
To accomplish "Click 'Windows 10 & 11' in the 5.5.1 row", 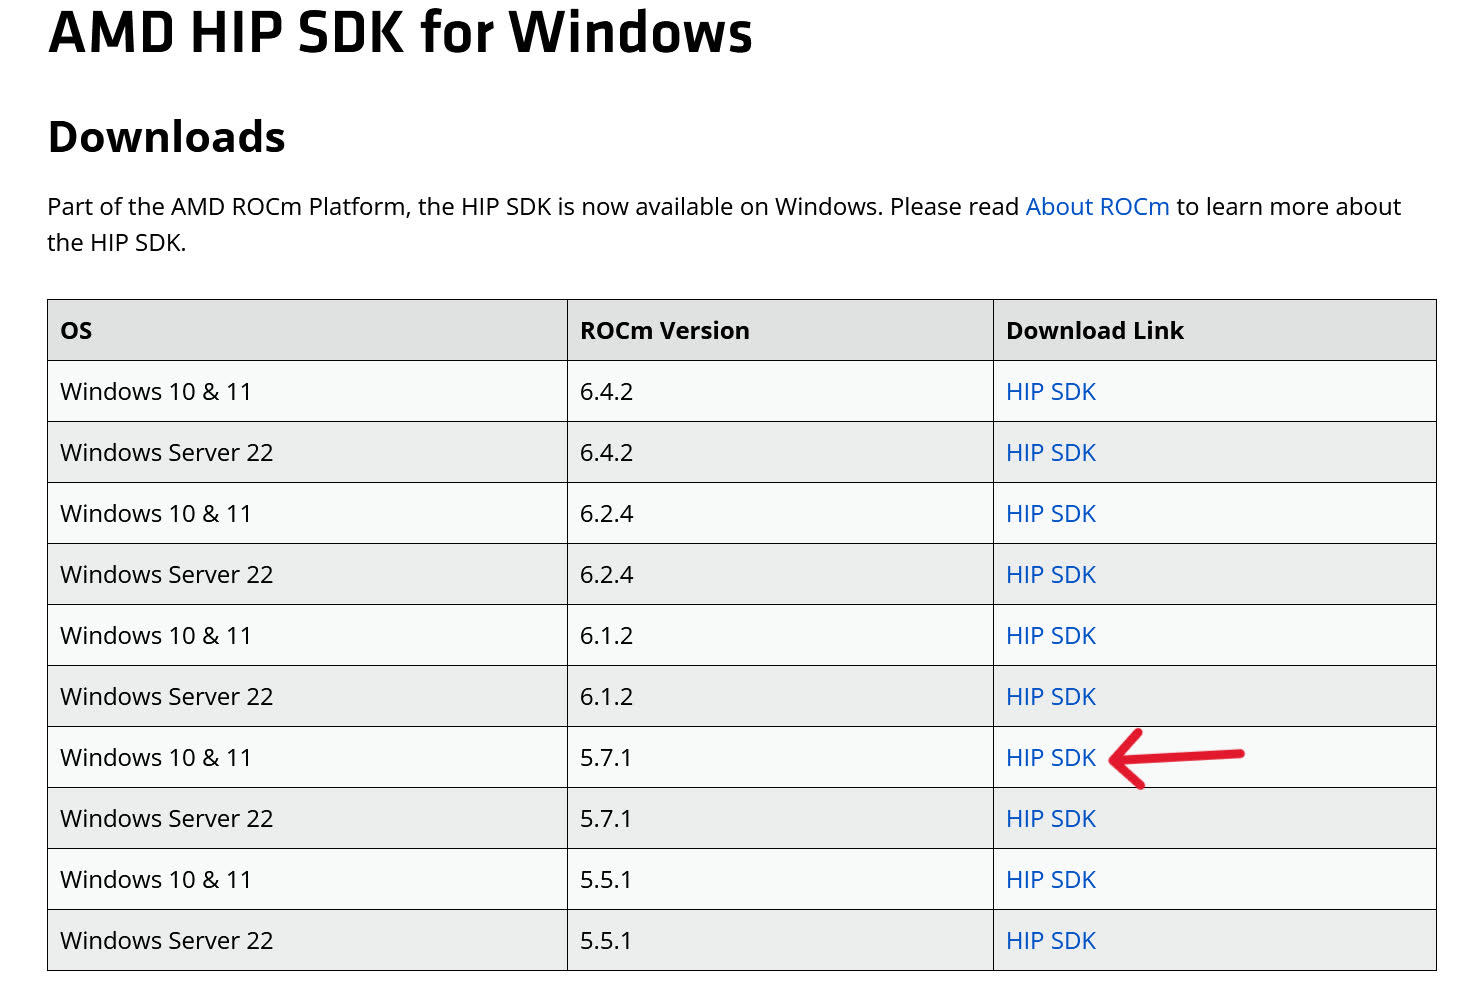I will click(155, 880).
